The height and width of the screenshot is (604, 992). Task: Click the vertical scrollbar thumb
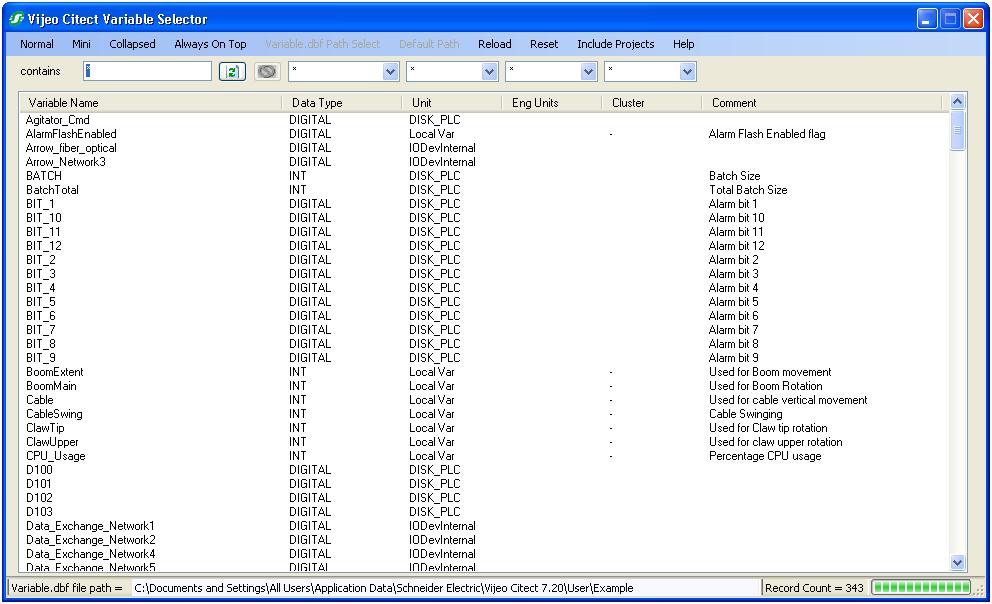click(x=957, y=130)
